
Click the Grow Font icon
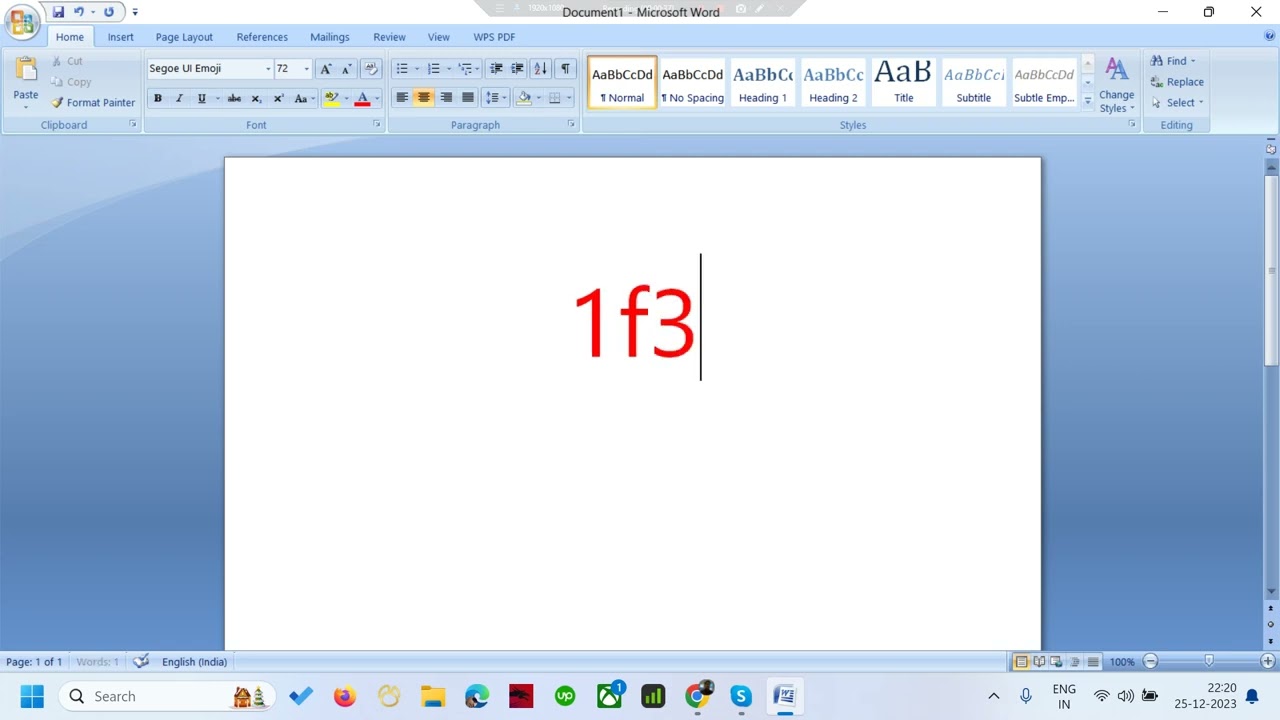click(324, 68)
